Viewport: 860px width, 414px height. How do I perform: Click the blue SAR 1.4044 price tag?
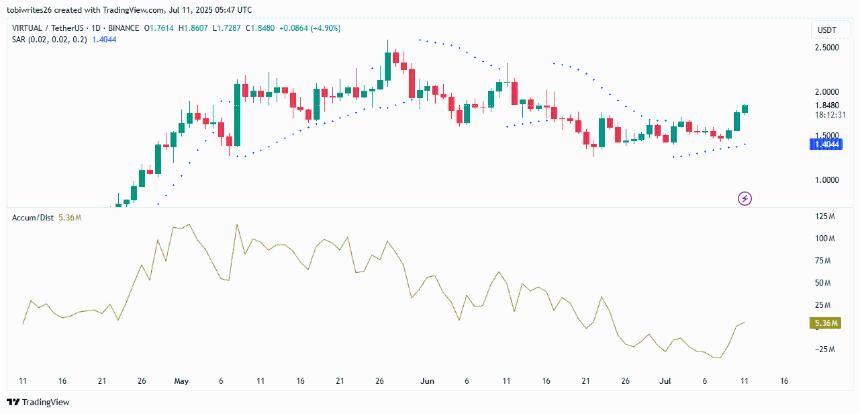coord(827,144)
